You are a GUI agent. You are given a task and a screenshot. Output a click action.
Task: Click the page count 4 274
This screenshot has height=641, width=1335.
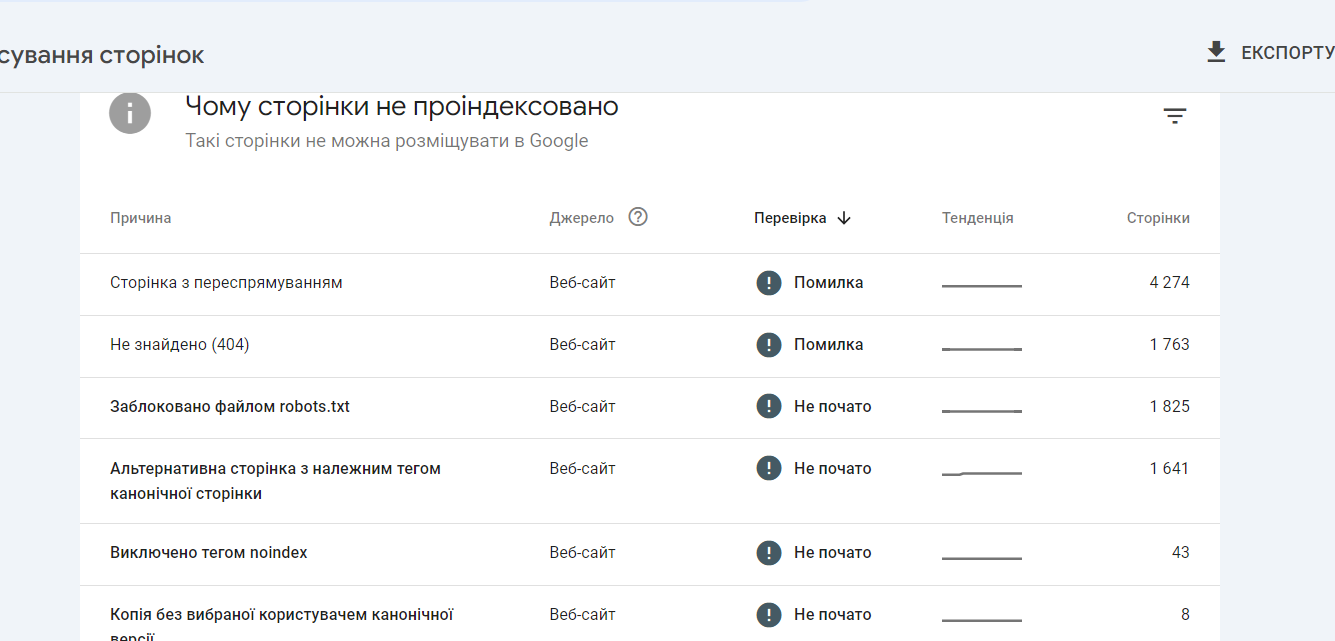click(1169, 283)
